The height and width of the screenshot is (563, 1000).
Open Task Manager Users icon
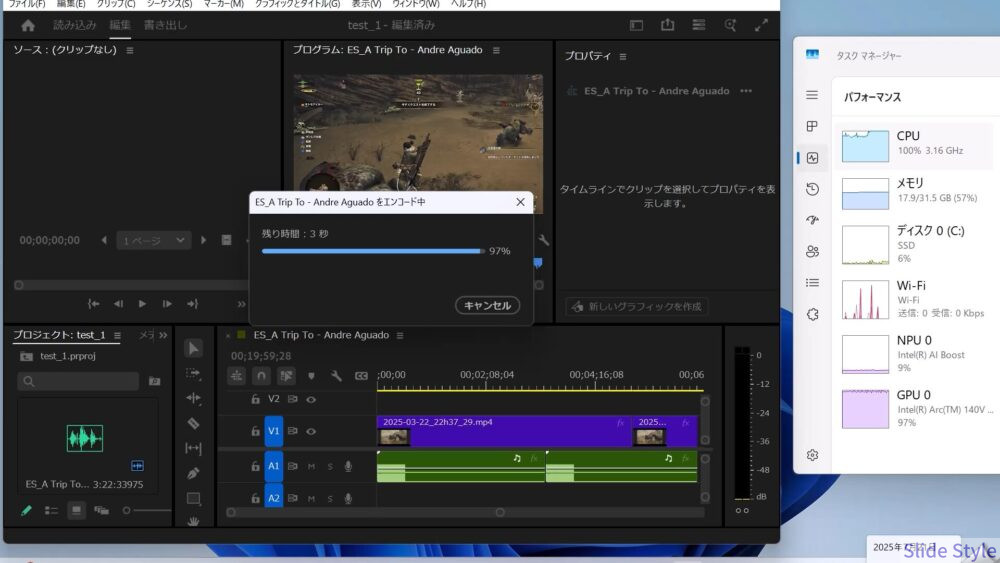(x=812, y=251)
